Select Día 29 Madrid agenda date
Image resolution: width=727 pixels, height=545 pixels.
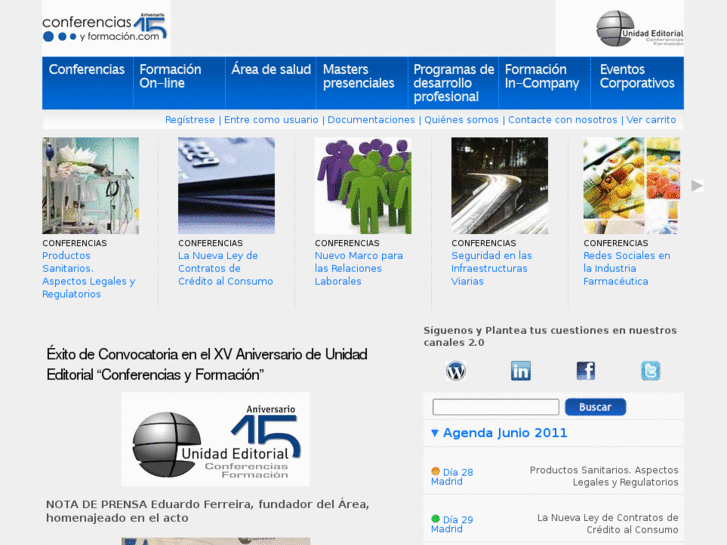tap(452, 524)
